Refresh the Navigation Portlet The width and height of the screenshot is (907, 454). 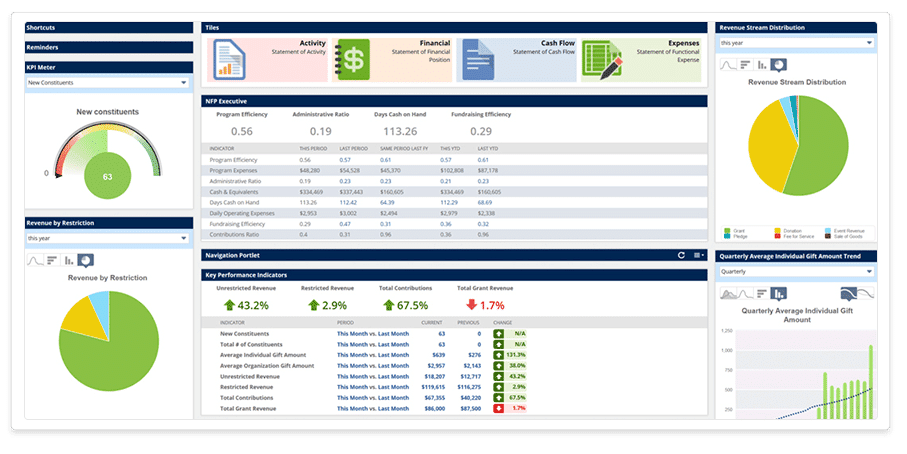point(682,255)
